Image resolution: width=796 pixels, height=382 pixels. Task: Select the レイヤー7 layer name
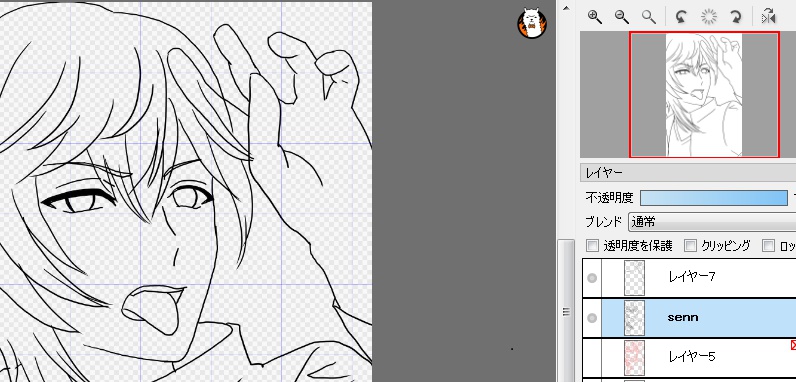point(692,277)
